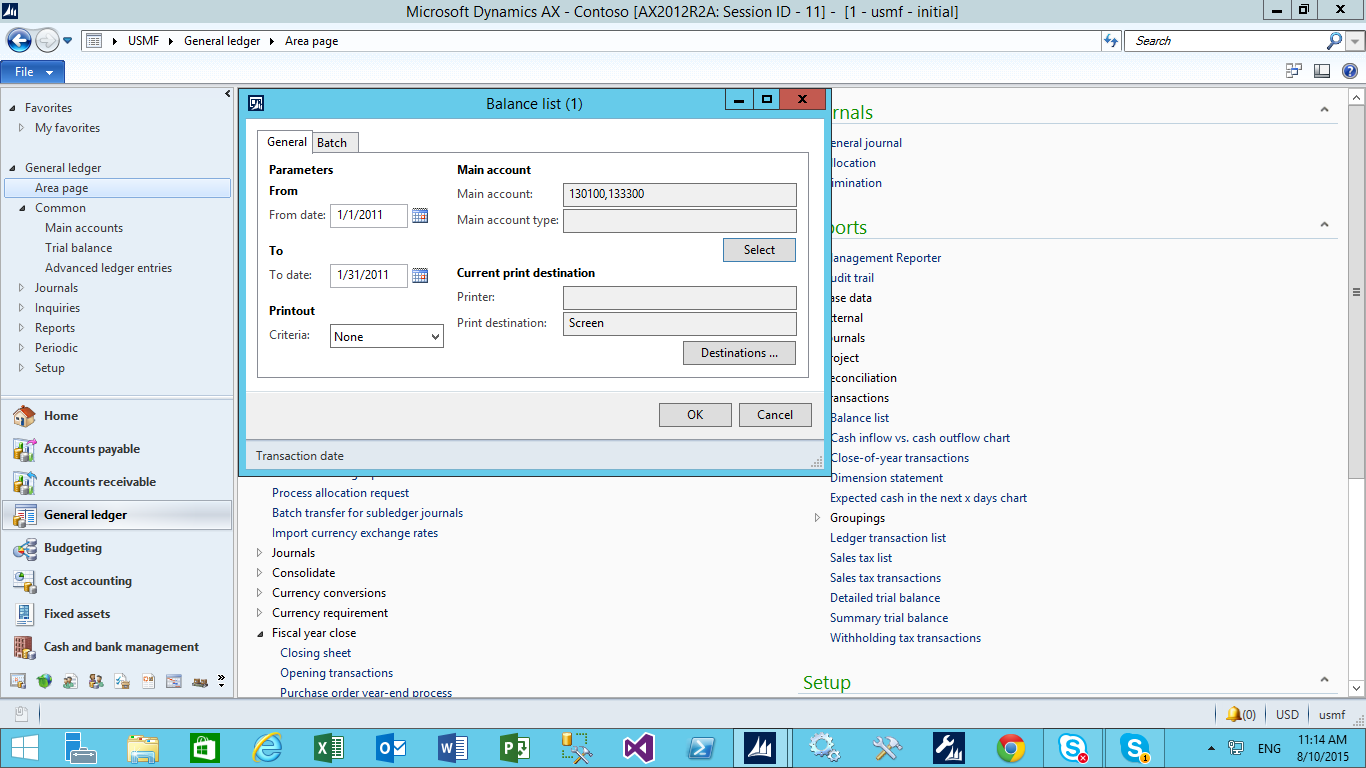The height and width of the screenshot is (768, 1366).
Task: Expand the Groupings report folder
Action: coord(818,518)
